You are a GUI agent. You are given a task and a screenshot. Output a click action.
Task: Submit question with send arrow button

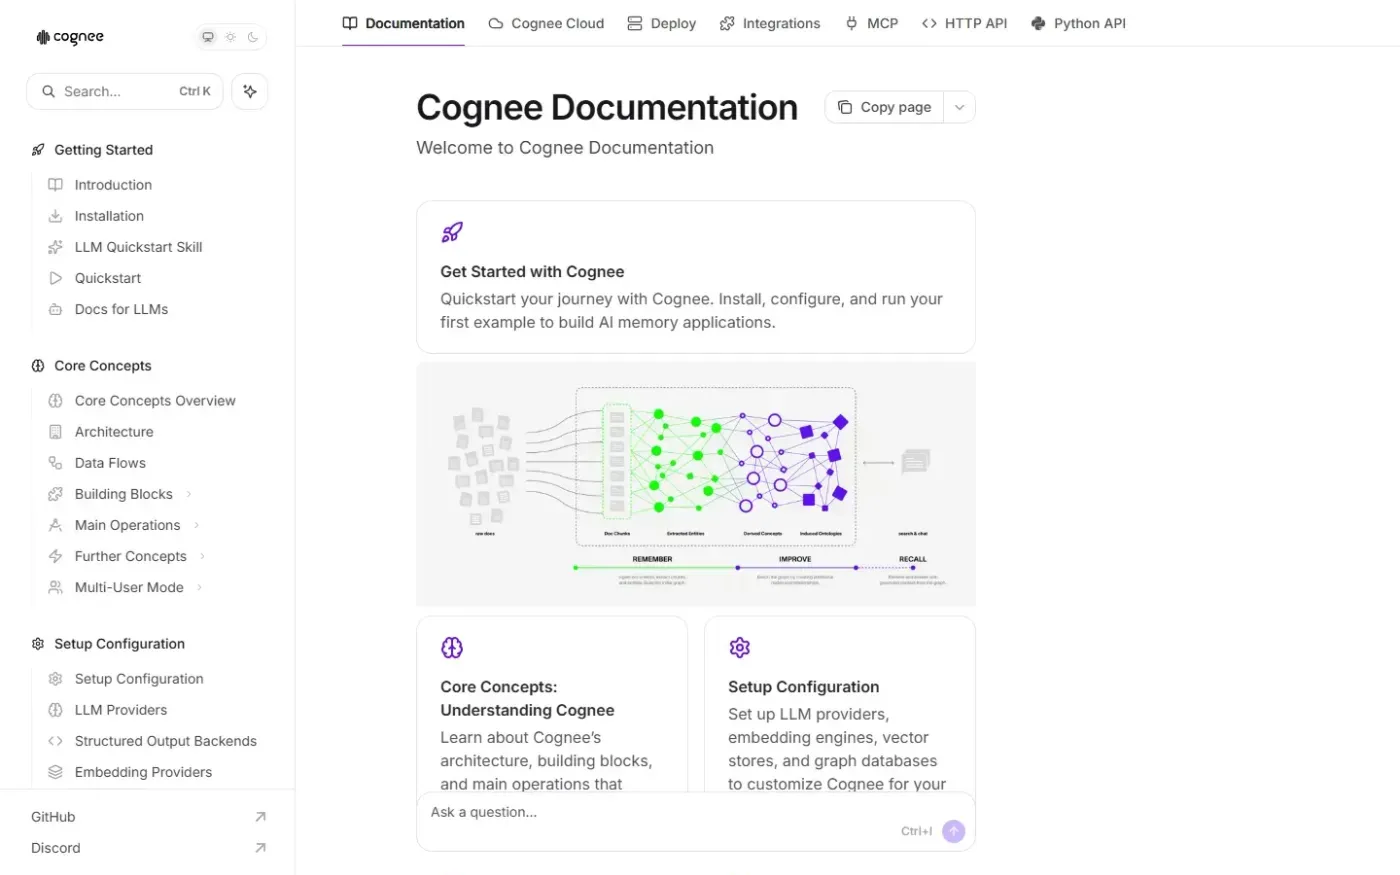point(954,831)
